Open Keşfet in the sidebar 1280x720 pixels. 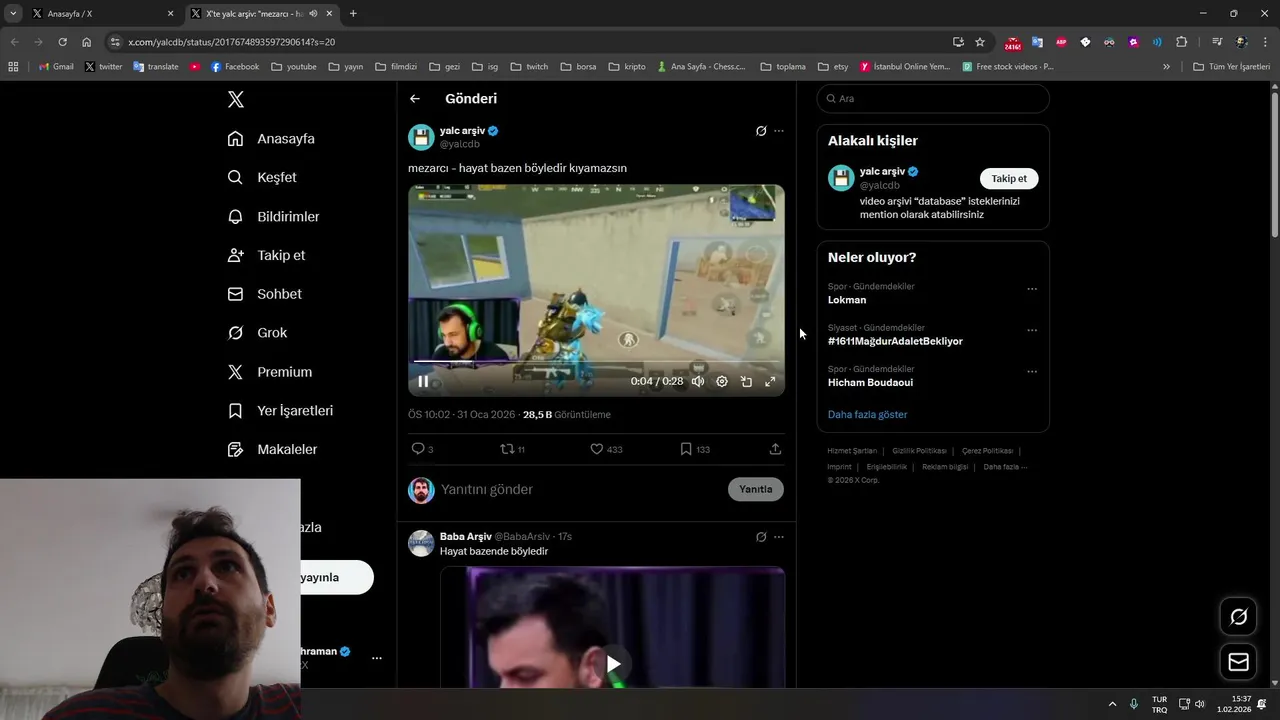click(262, 177)
